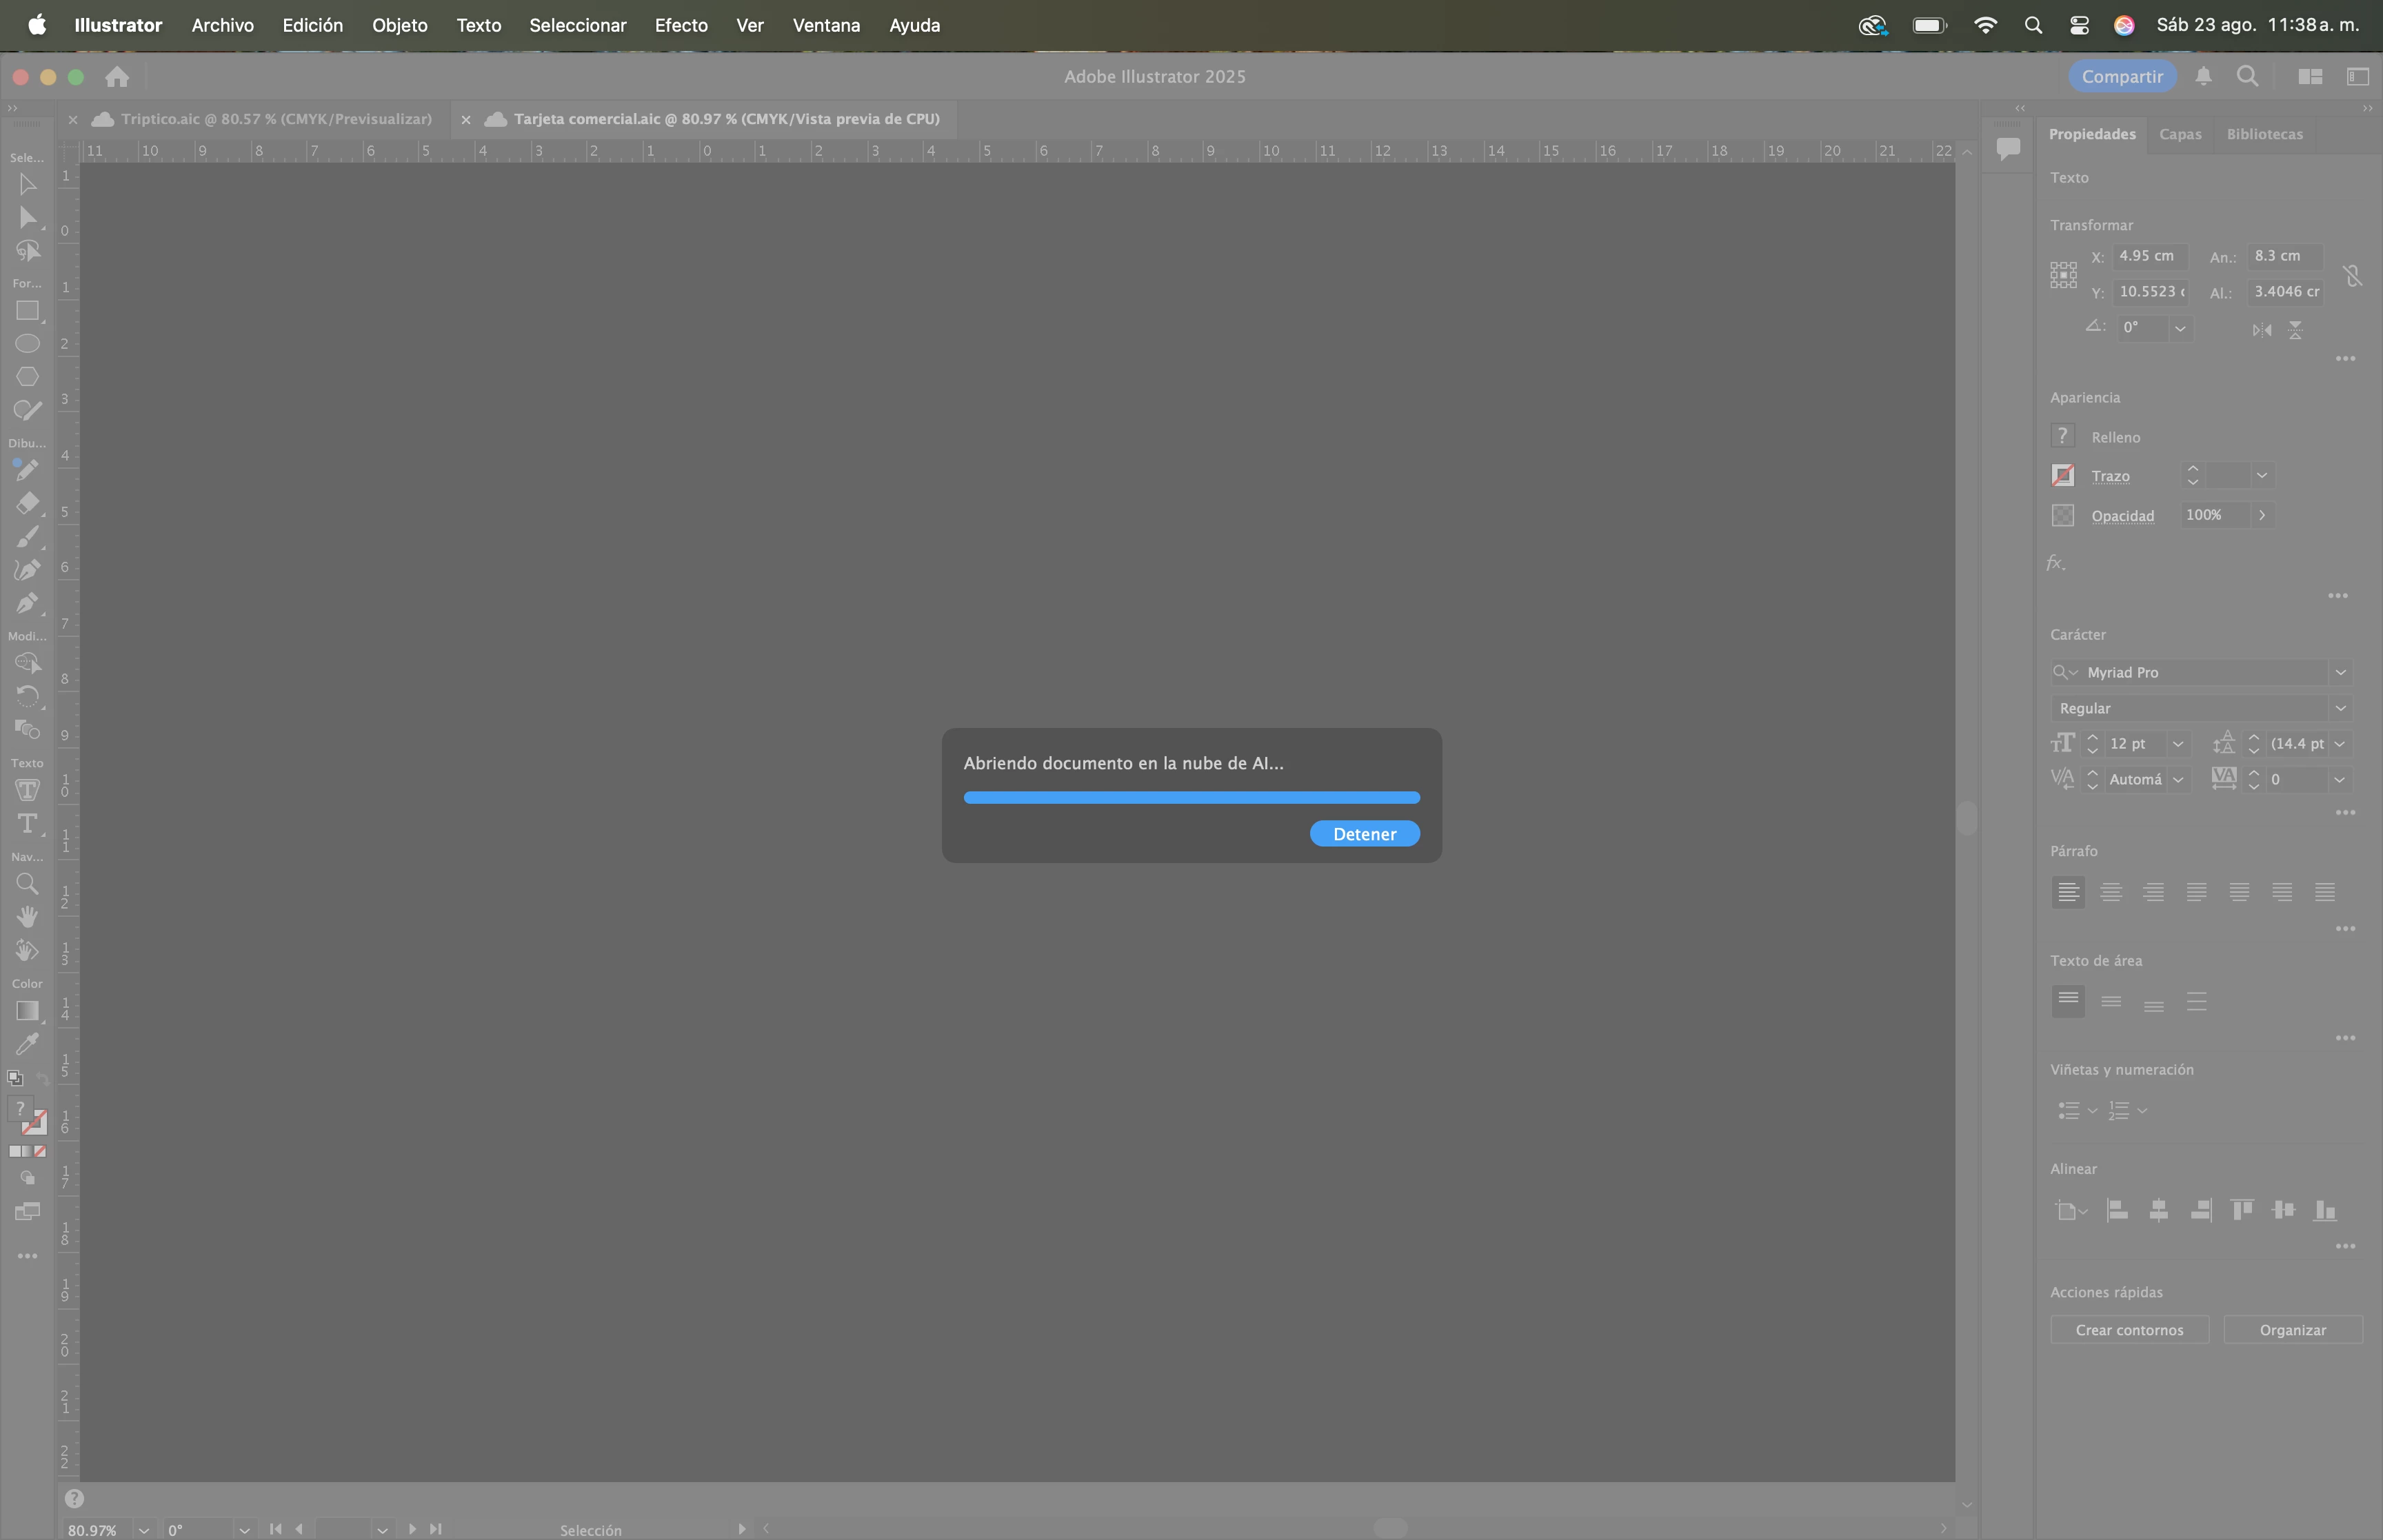Select the Type tool
Screen dimensions: 2383x1540
(27, 823)
